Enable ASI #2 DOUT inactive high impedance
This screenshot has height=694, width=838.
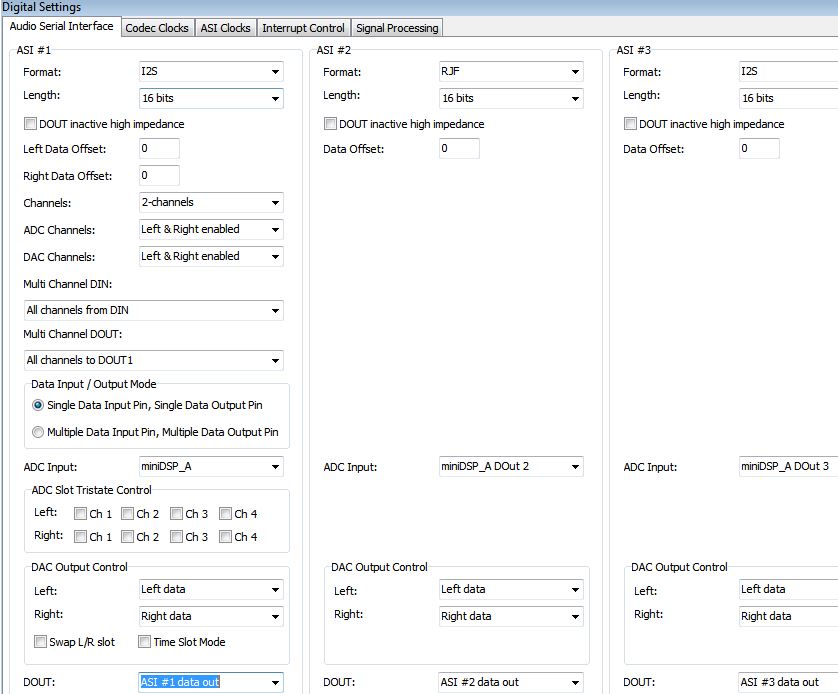point(330,124)
